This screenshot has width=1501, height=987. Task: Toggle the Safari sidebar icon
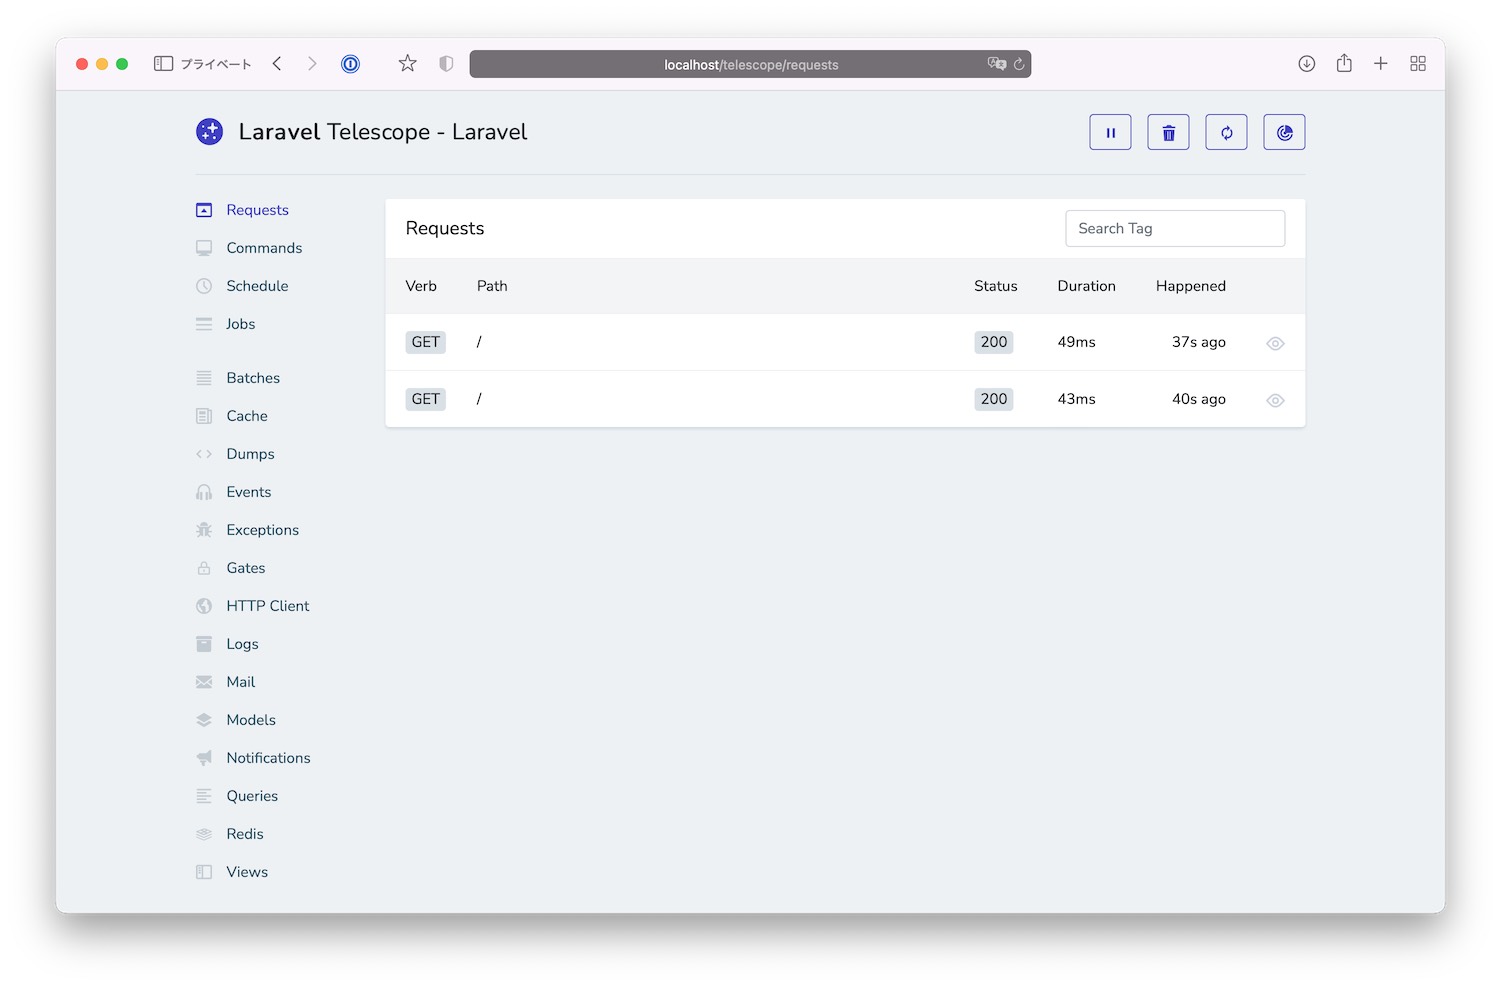[x=162, y=63]
